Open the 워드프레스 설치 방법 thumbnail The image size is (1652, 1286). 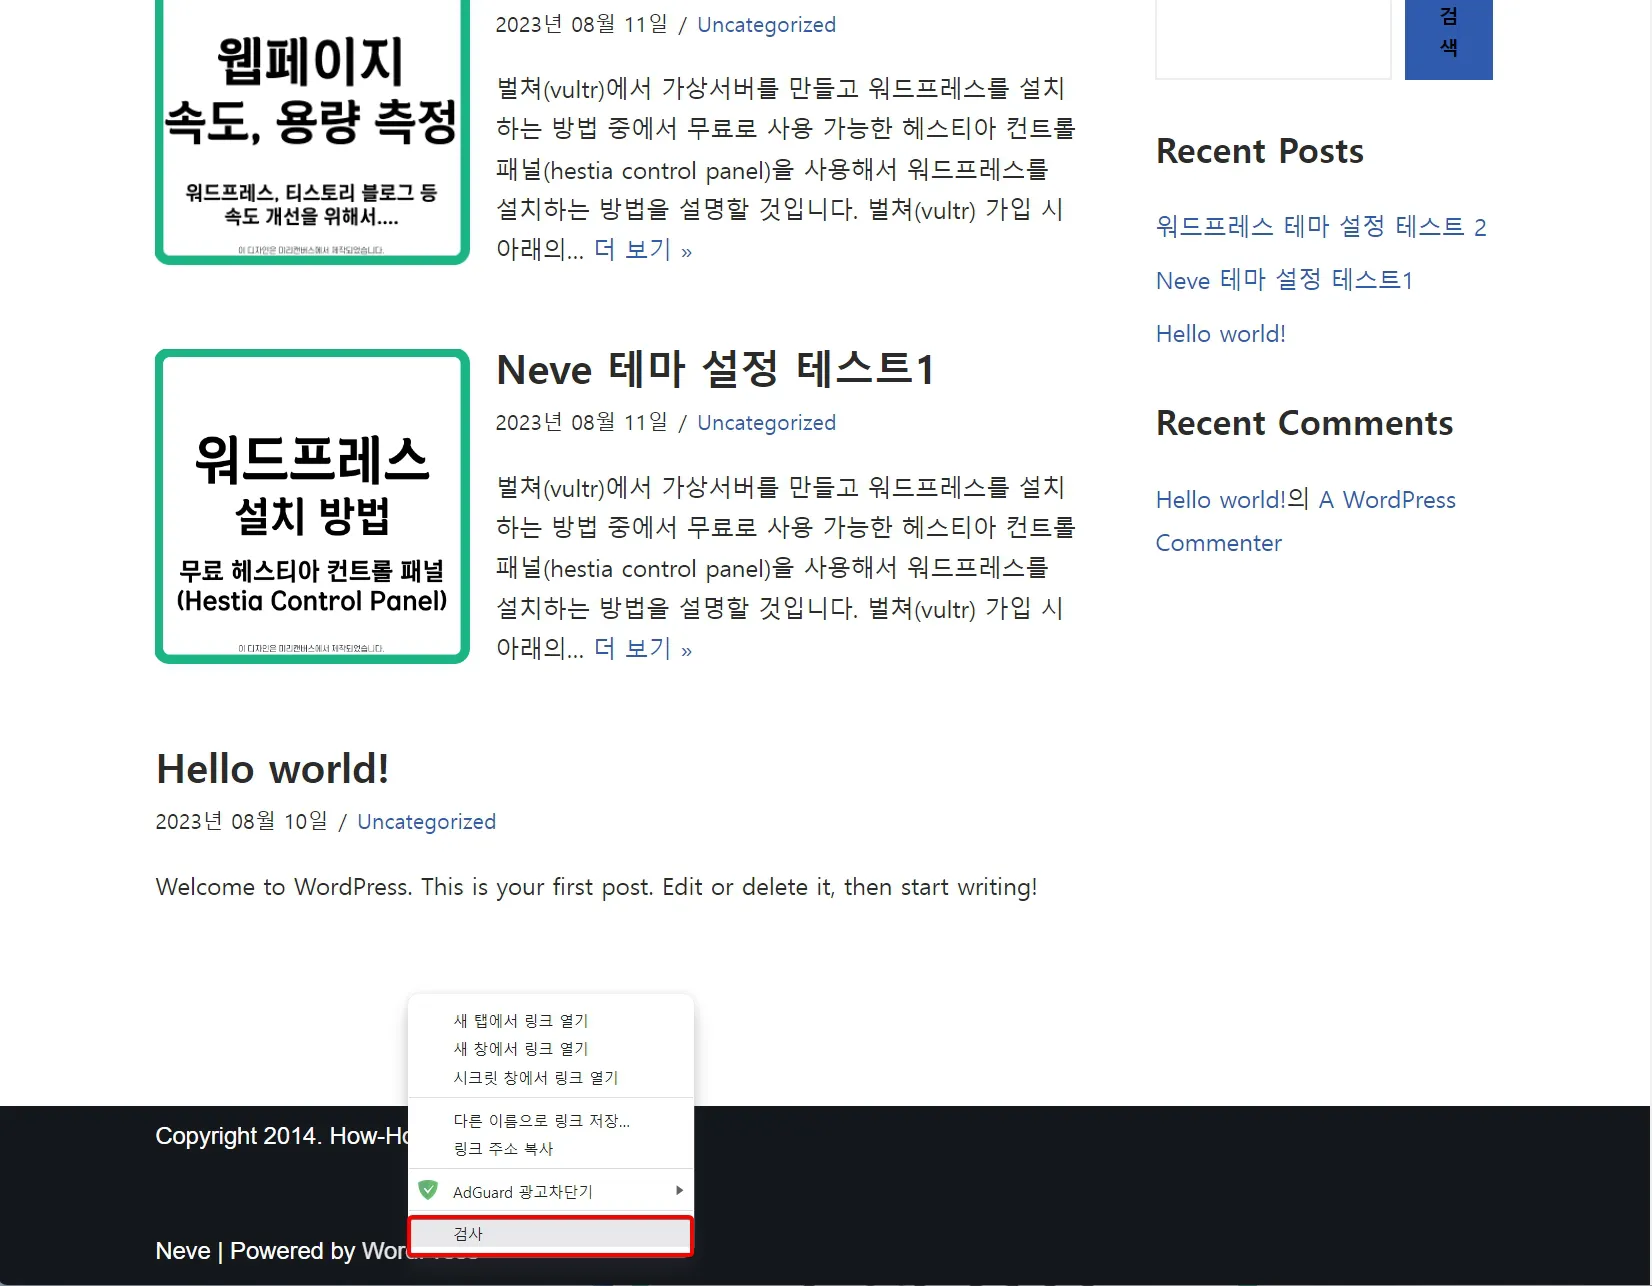[312, 506]
